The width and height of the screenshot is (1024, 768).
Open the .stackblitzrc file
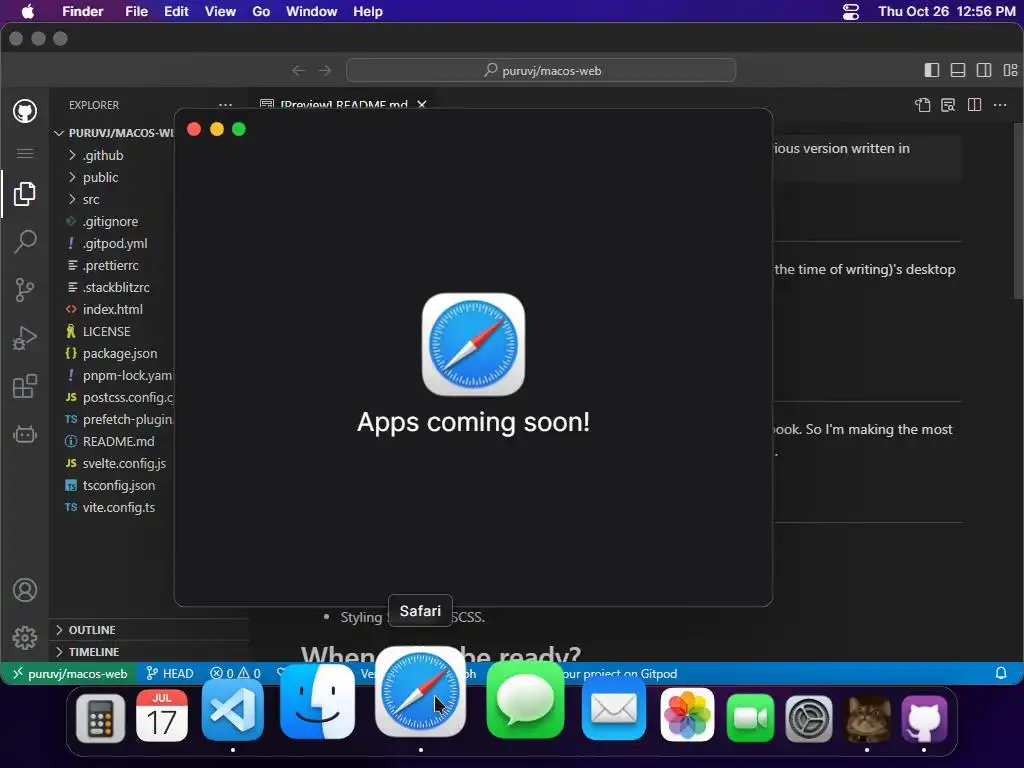tap(113, 287)
